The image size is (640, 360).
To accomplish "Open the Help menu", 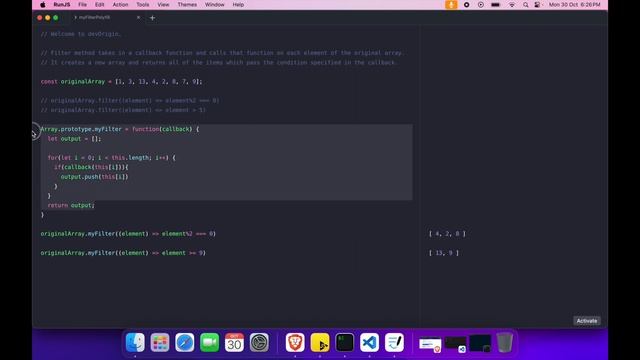I will click(x=238, y=5).
